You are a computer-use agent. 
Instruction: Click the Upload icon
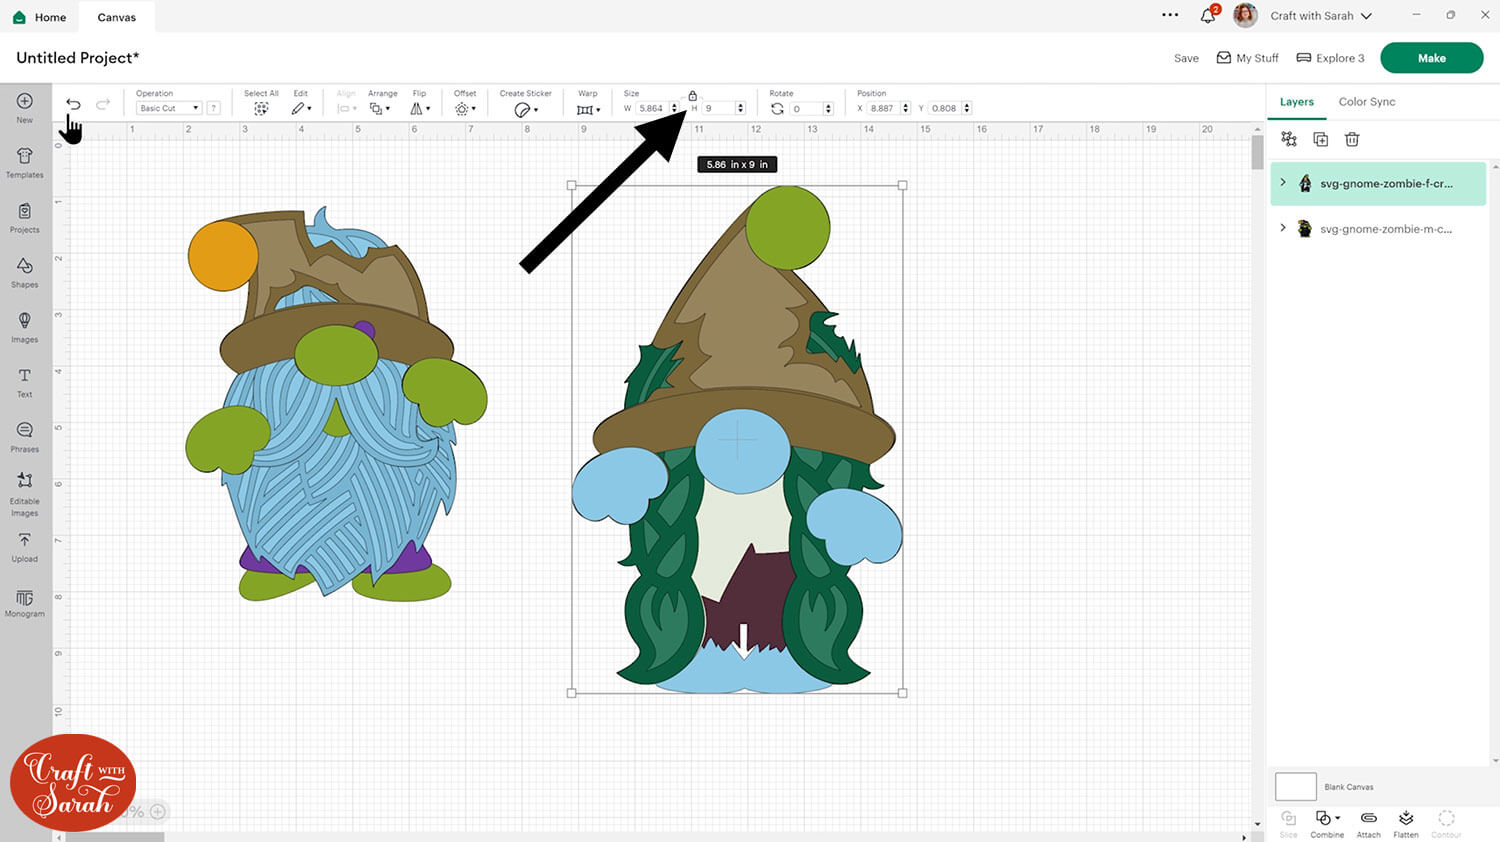(25, 546)
